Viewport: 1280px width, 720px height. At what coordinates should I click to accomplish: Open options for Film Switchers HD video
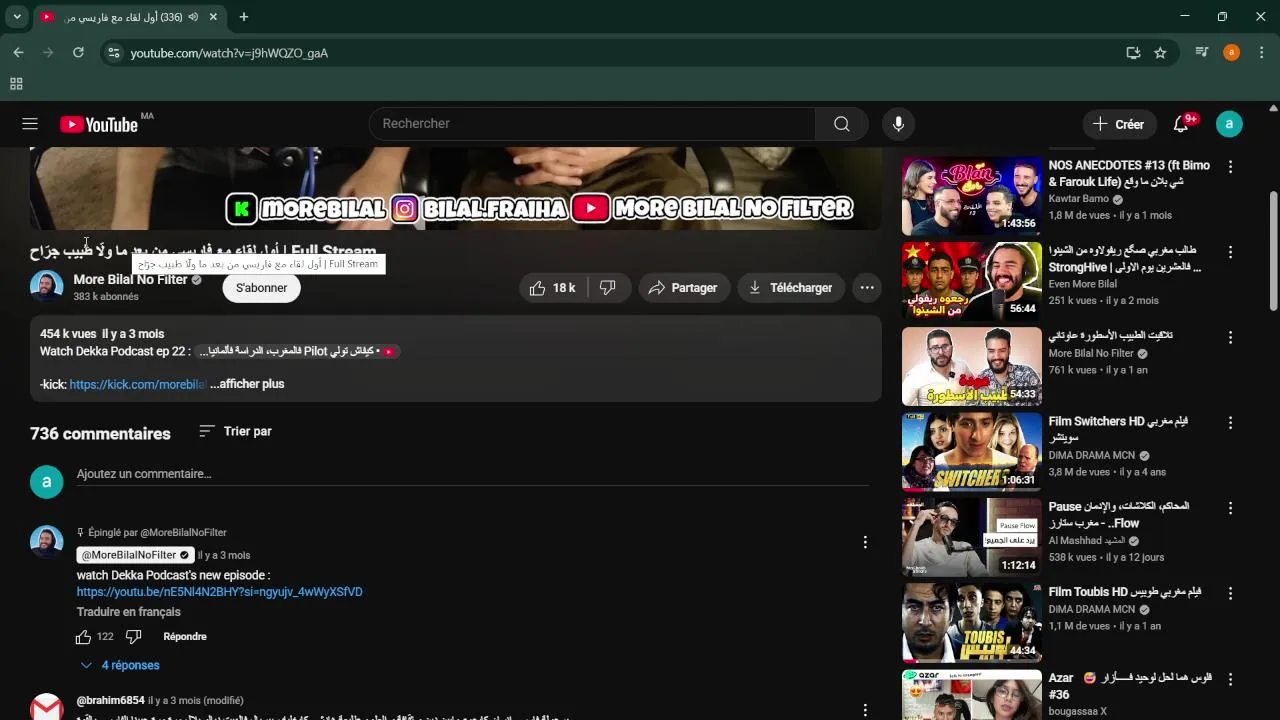tap(1231, 423)
